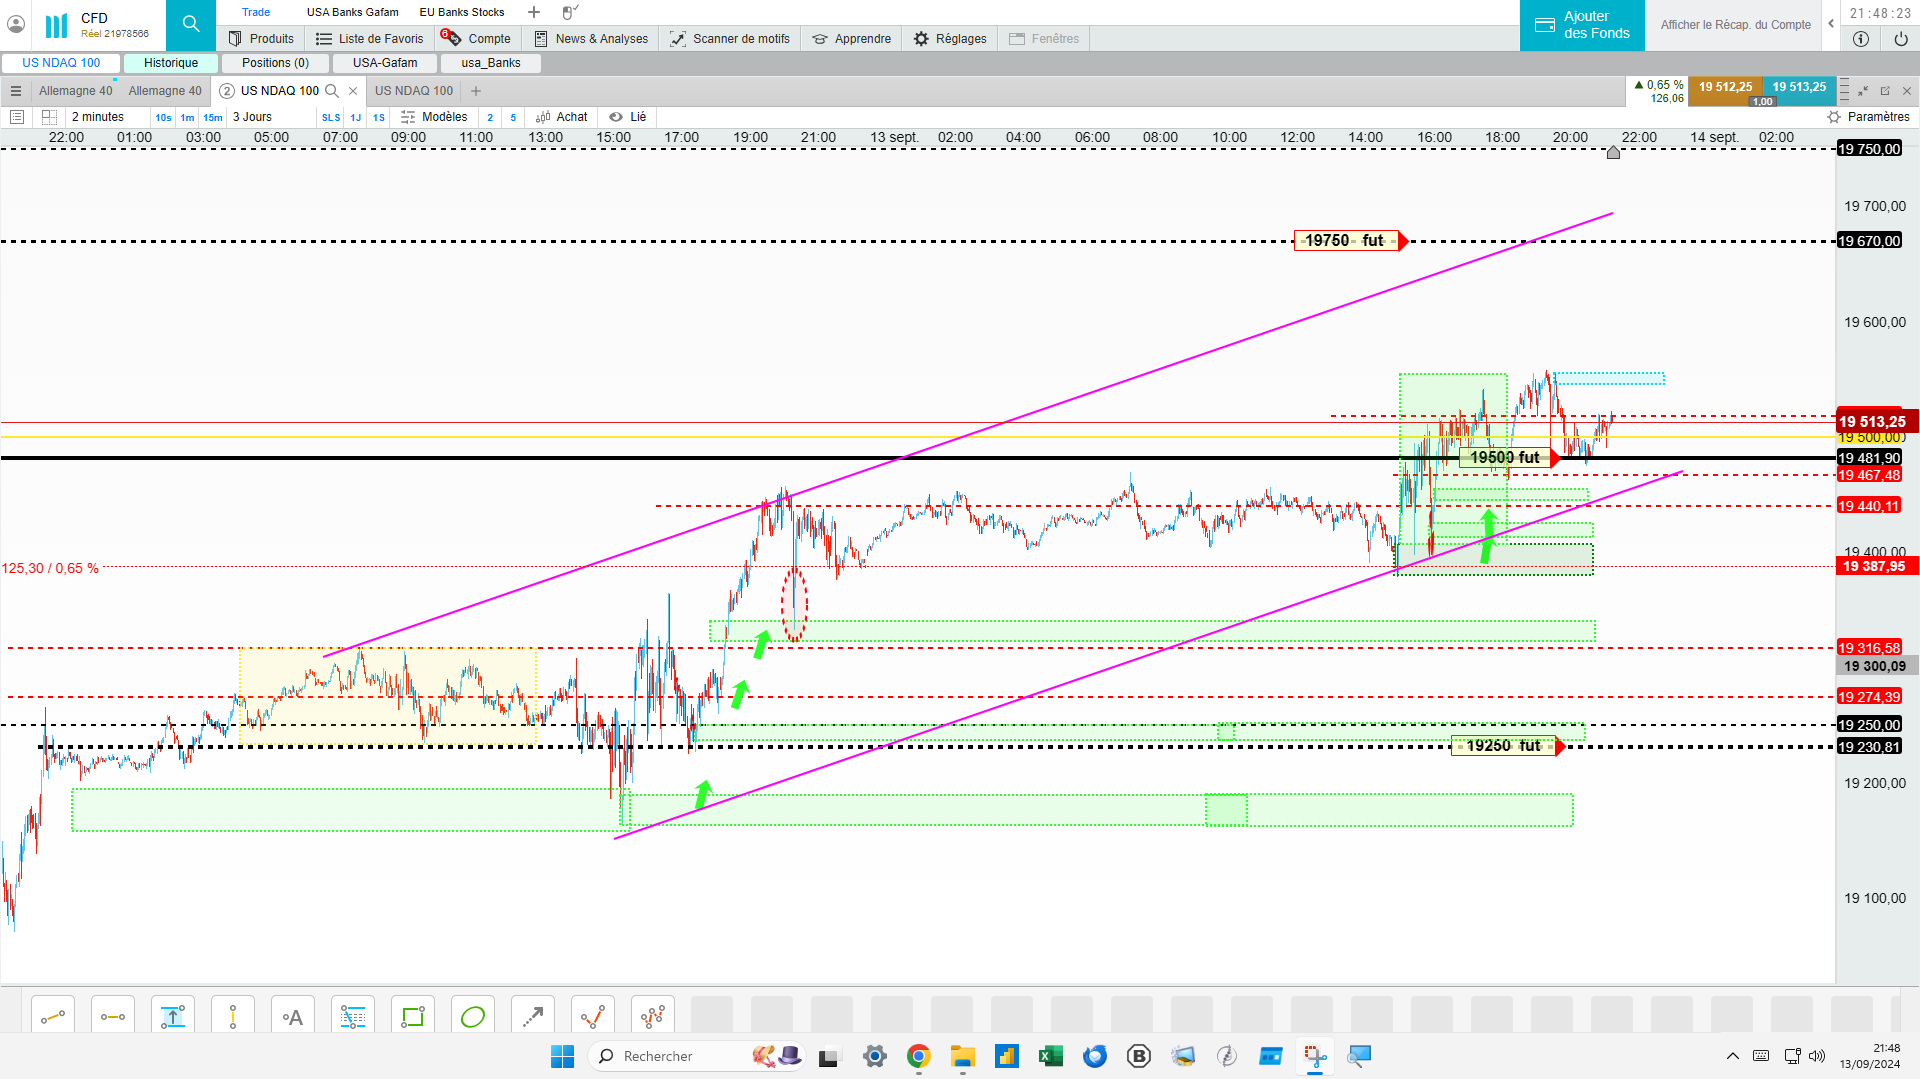The width and height of the screenshot is (1920, 1079).
Task: Open the 3 Jours period dropdown
Action: 253,117
